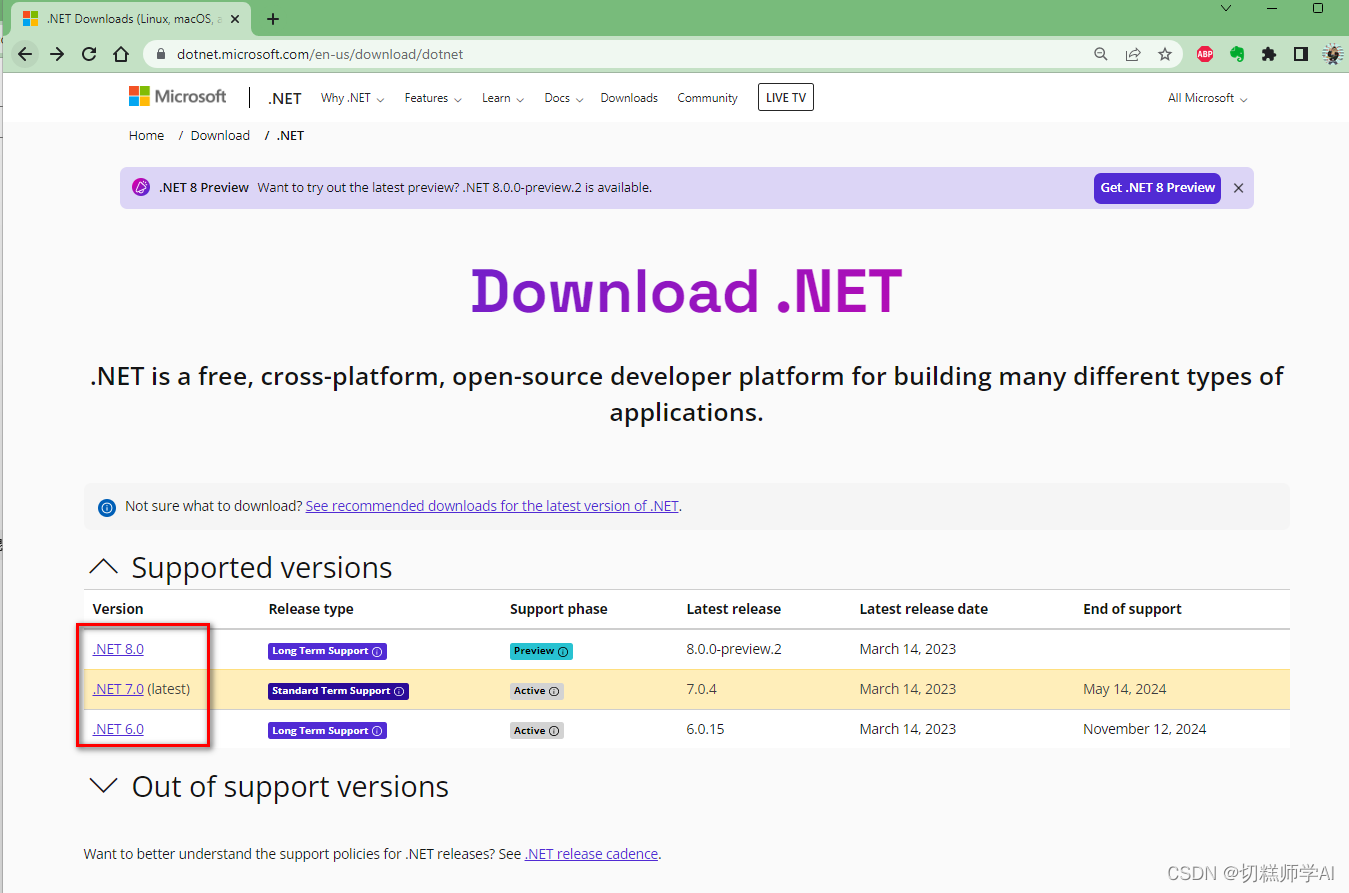Click the browser home icon
Screen dimensions: 1349x893
[120, 54]
